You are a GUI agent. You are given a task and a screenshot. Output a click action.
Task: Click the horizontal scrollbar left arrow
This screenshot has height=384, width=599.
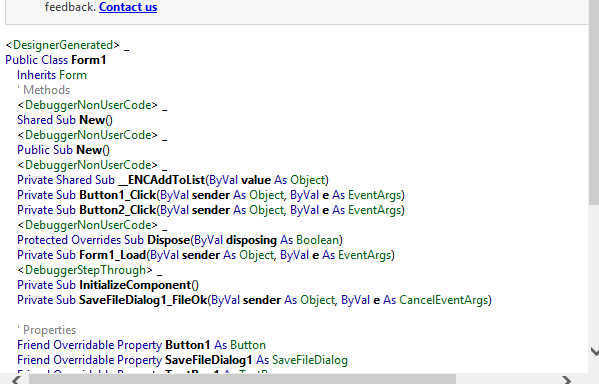pos(16,380)
